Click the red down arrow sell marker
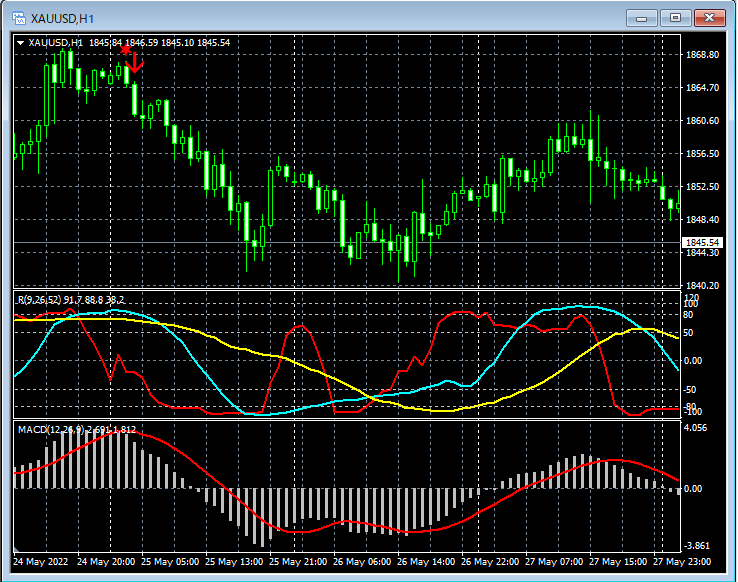This screenshot has height=582, width=738. [136, 64]
